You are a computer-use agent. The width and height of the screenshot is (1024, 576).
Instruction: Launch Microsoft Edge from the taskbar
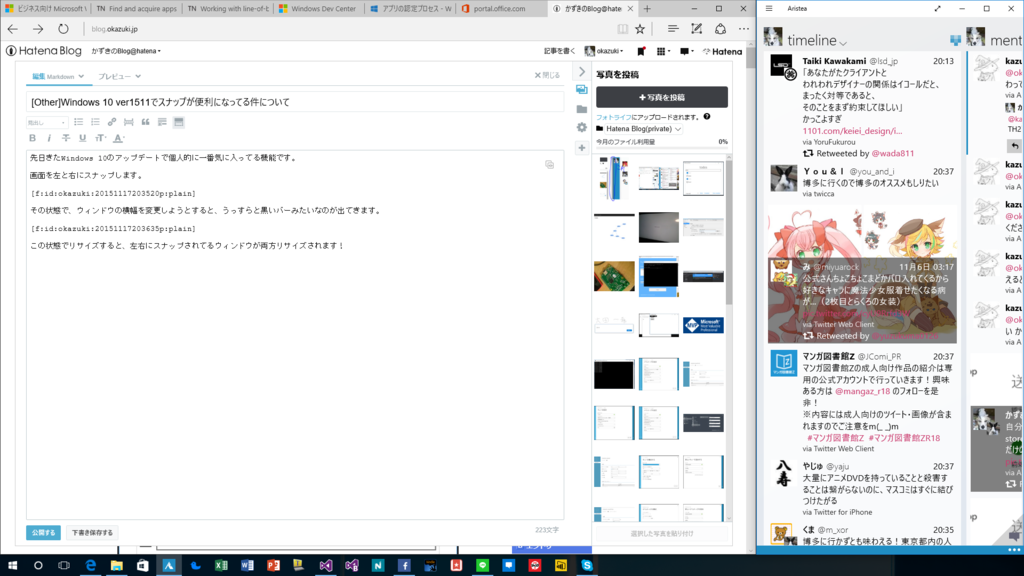coord(90,566)
